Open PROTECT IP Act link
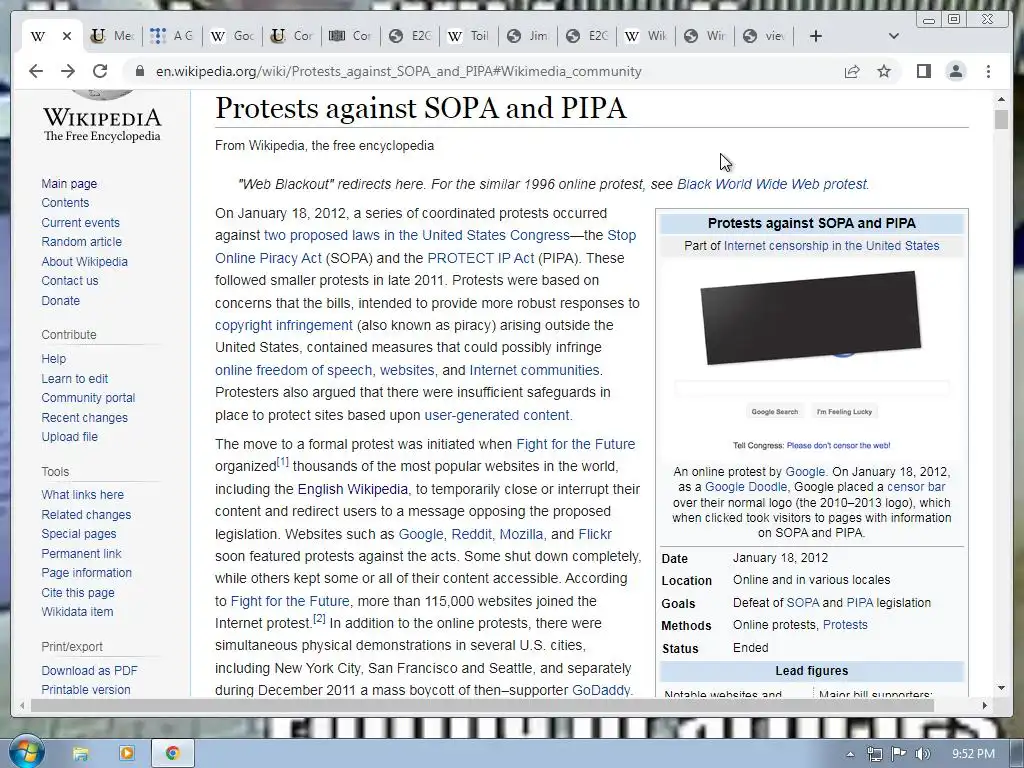This screenshot has width=1024, height=768. (x=481, y=258)
